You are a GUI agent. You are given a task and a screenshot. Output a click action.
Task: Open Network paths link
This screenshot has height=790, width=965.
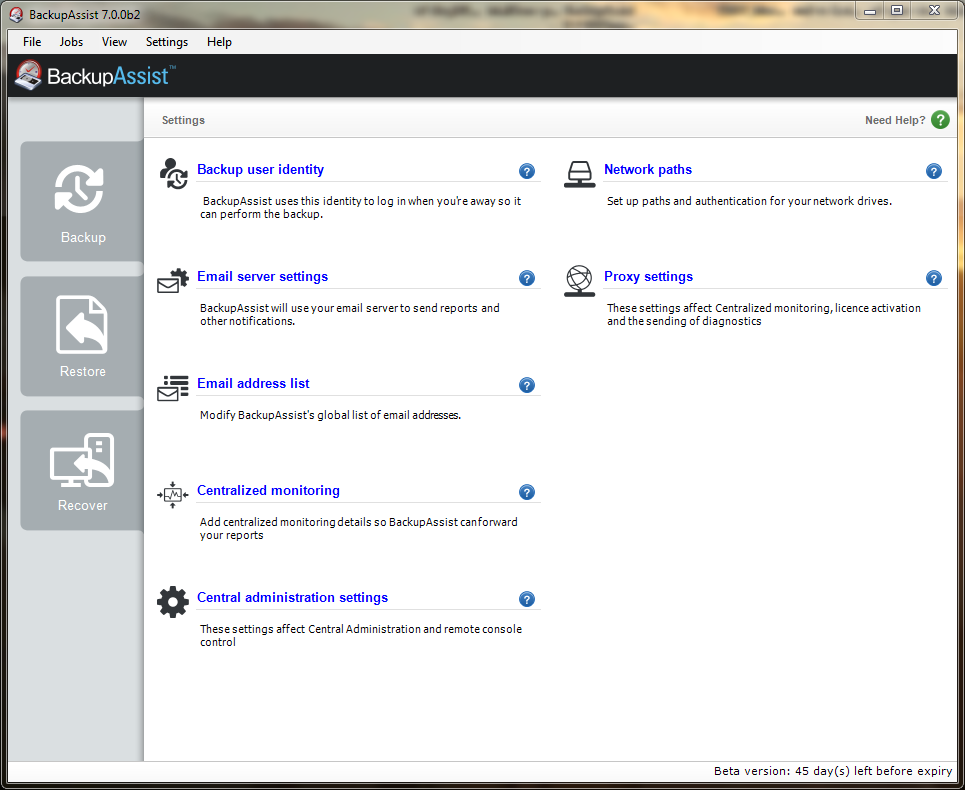pos(648,169)
